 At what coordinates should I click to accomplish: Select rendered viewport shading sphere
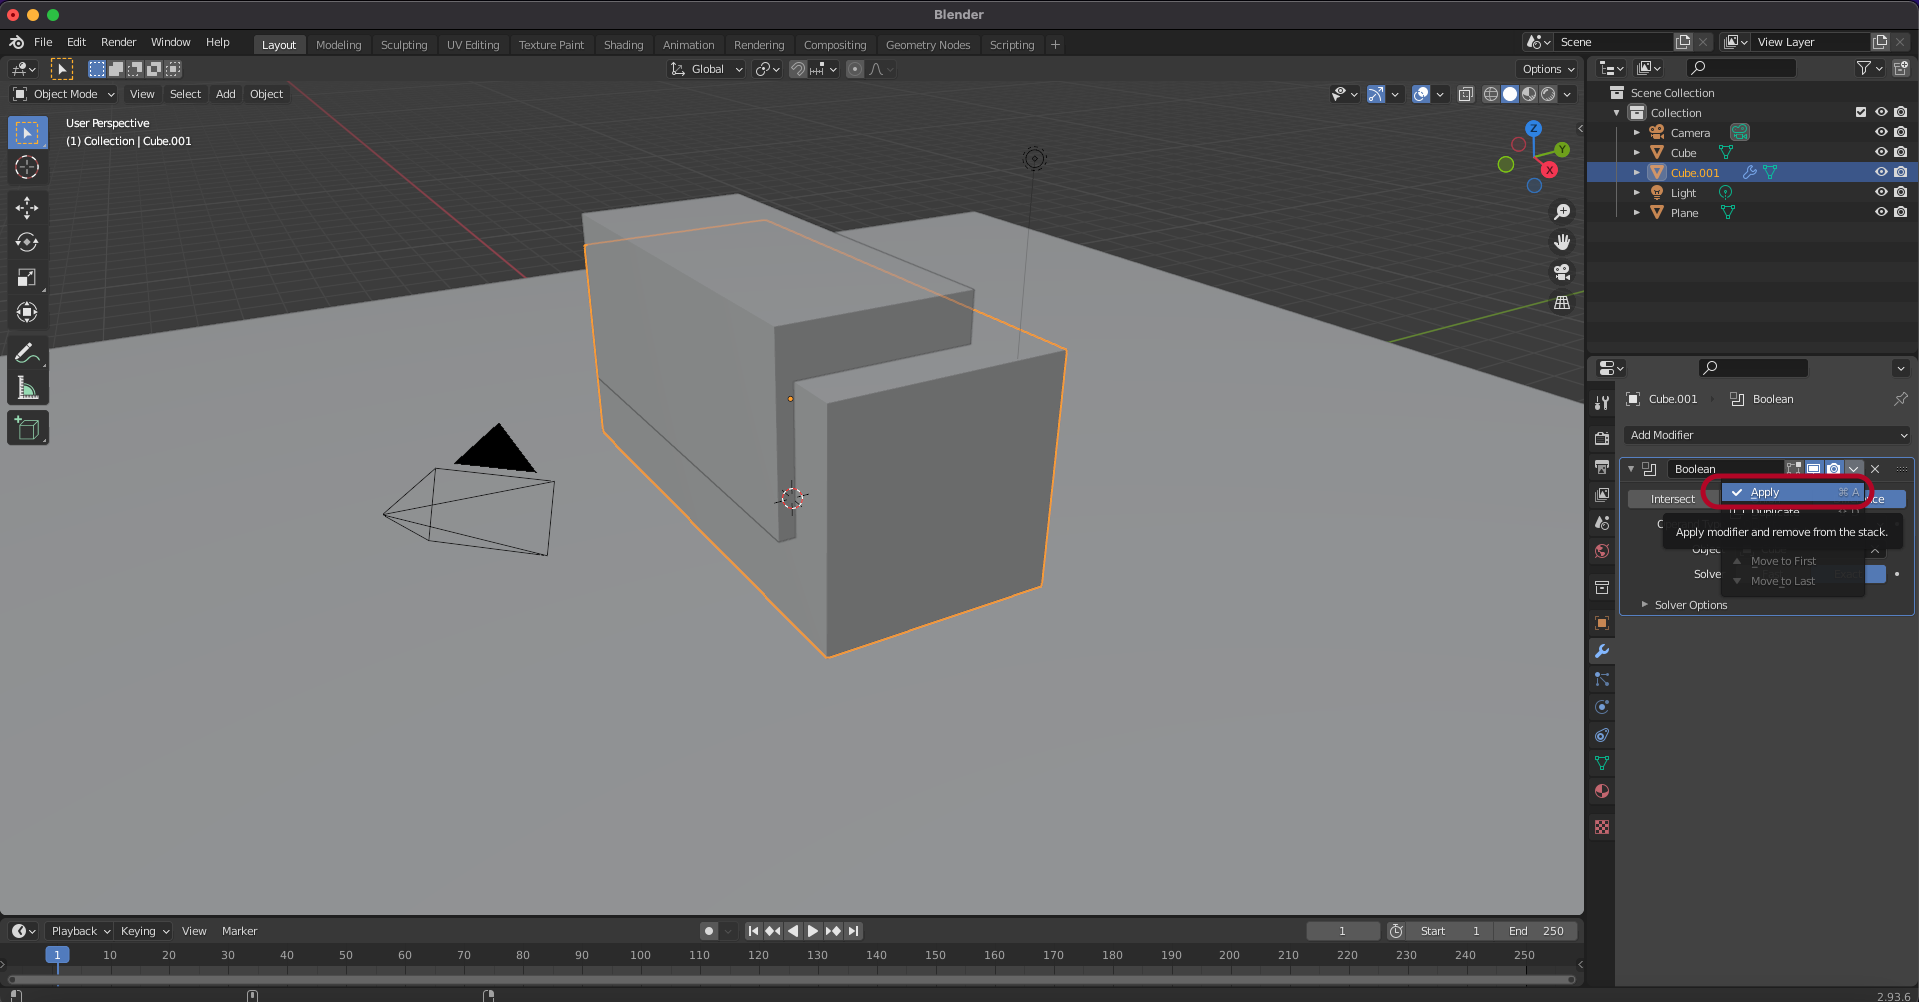[1548, 94]
